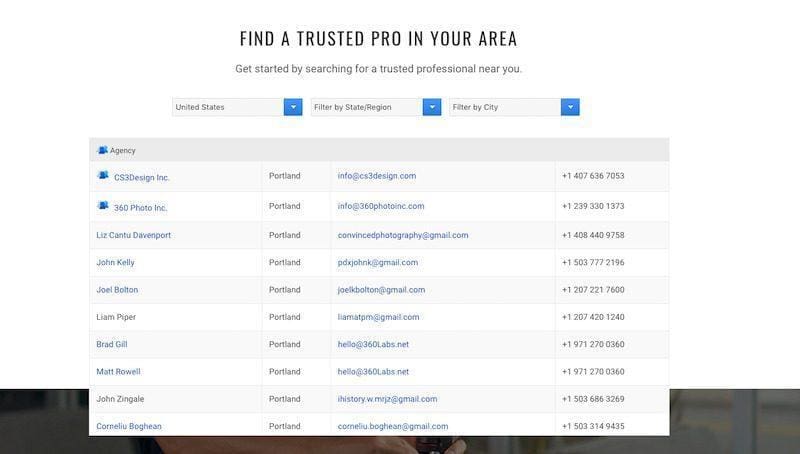Email info@cs3design.com
800x454 pixels.
[377, 176]
